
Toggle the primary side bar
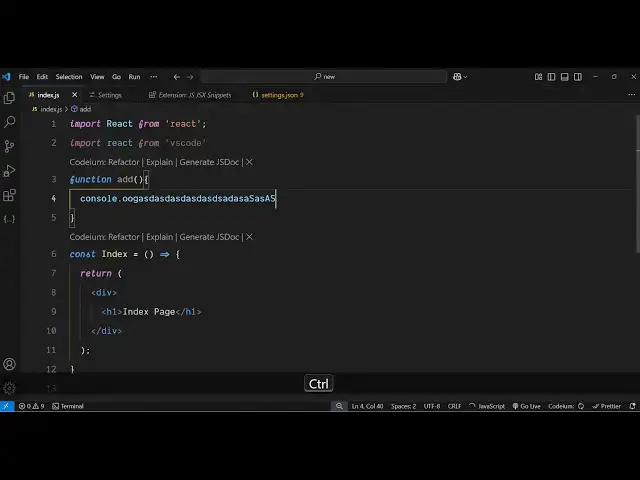tap(551, 77)
